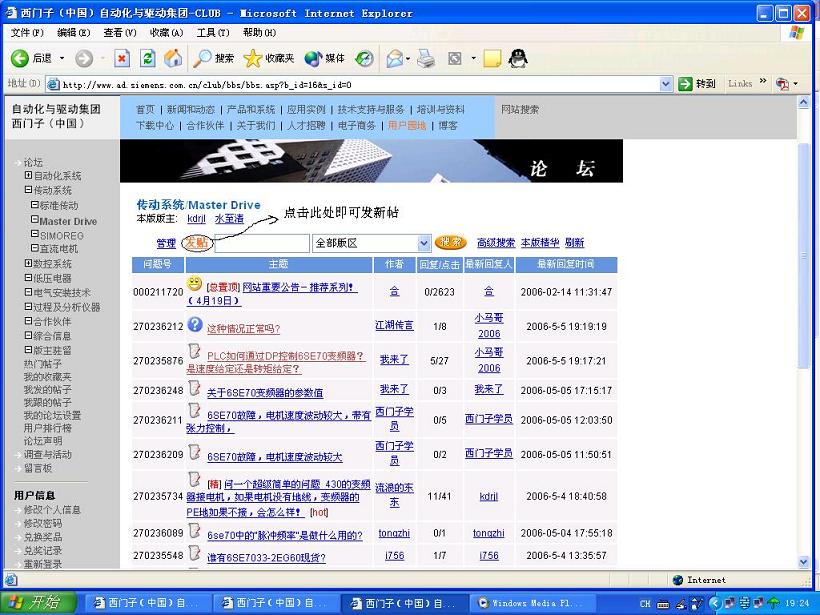Click the Windows 开始 Start button
This screenshot has width=820, height=615.
click(39, 602)
